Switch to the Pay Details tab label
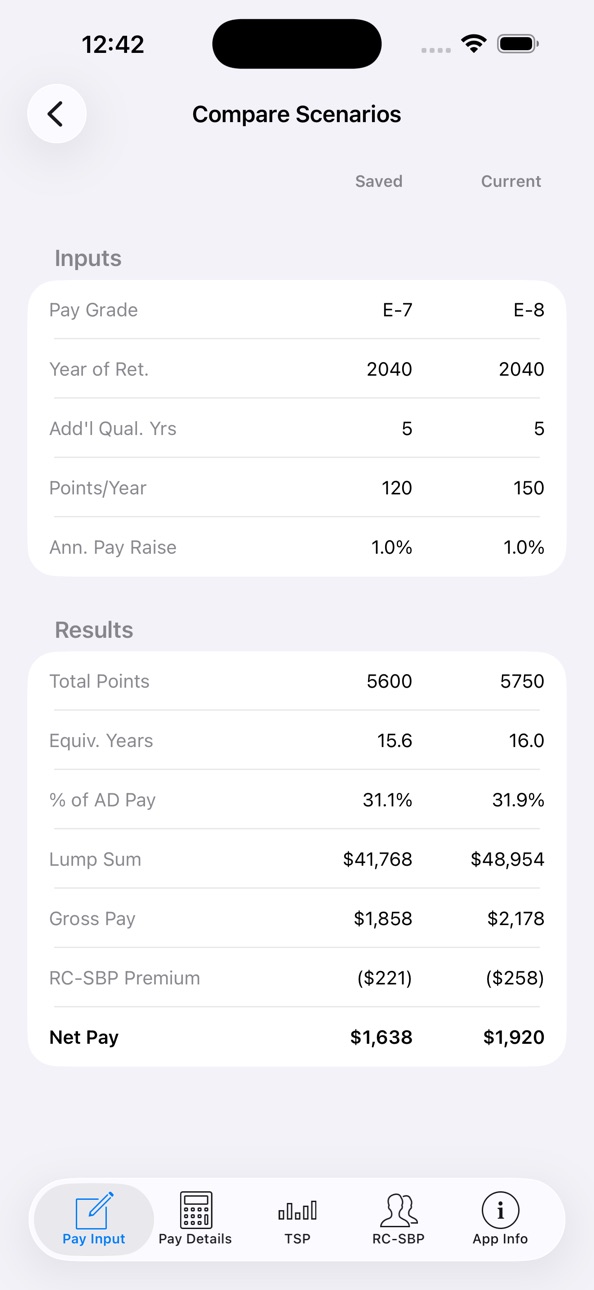 [x=195, y=1239]
